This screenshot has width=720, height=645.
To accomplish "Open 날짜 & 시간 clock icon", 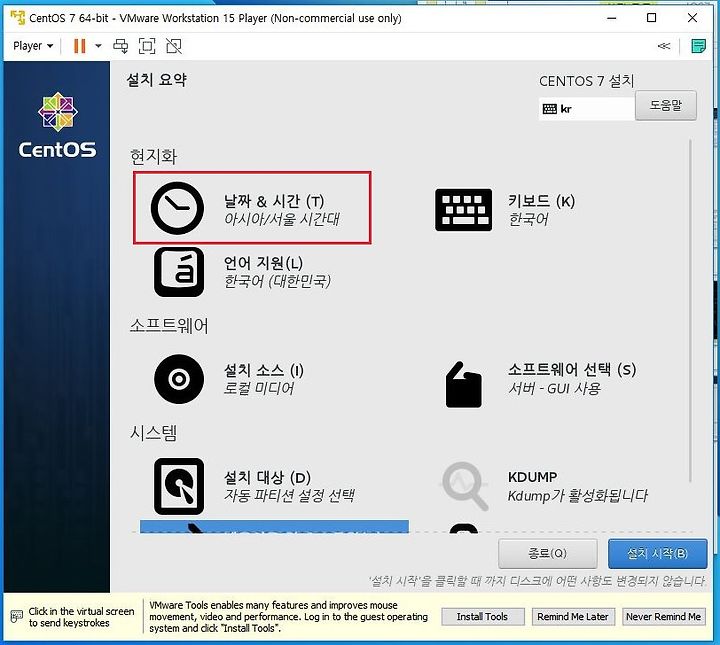I will tap(177, 208).
